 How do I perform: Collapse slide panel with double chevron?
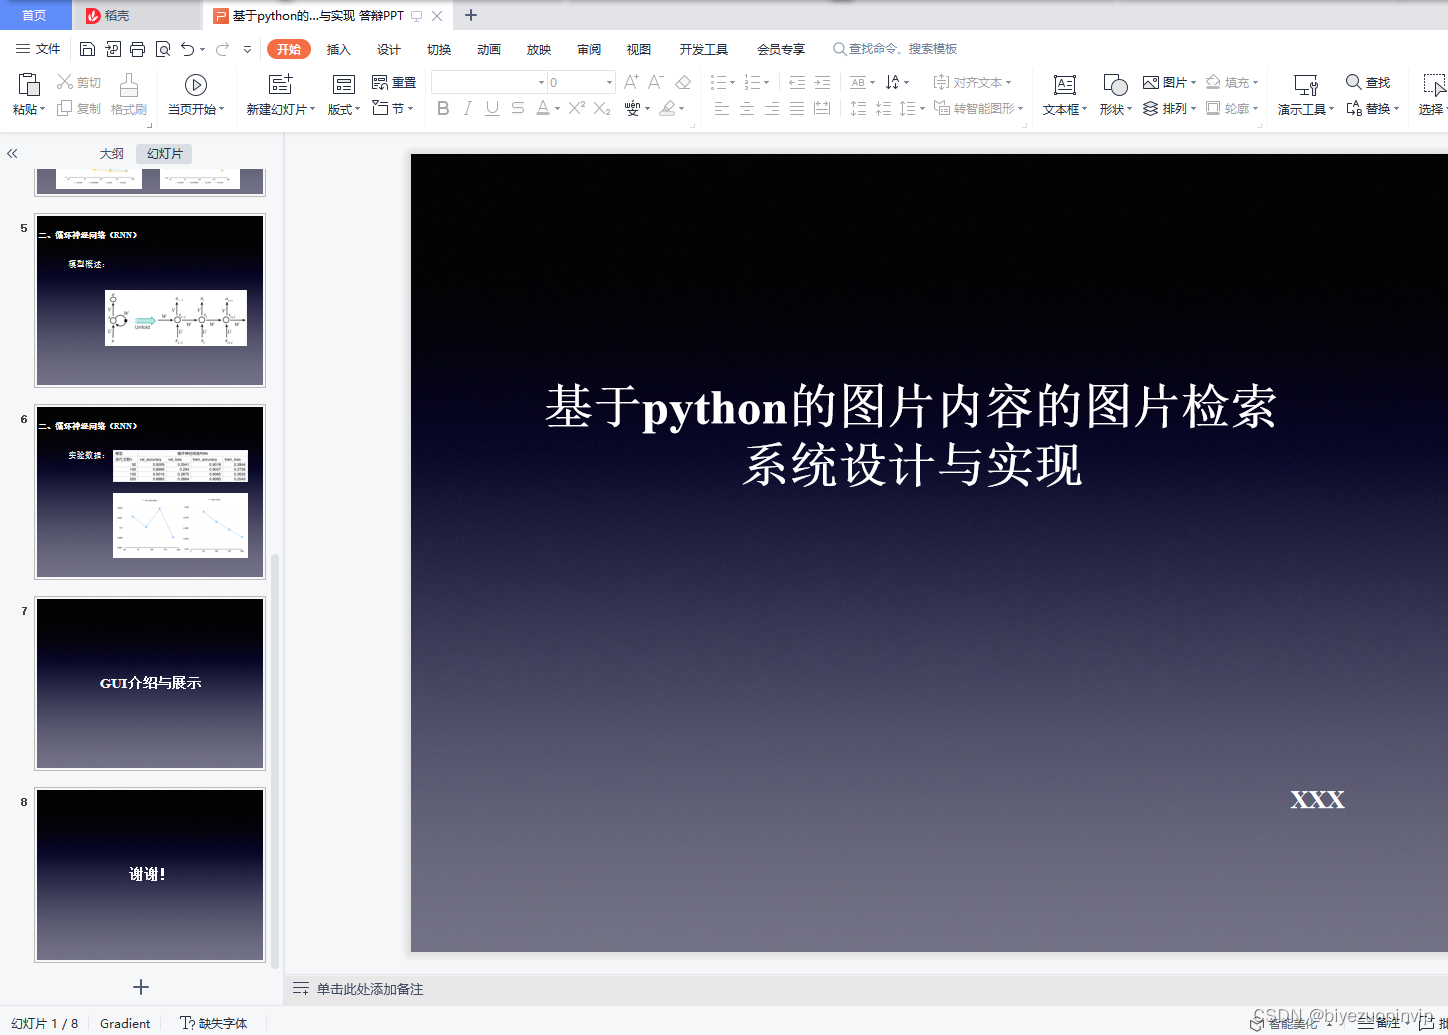(x=12, y=153)
